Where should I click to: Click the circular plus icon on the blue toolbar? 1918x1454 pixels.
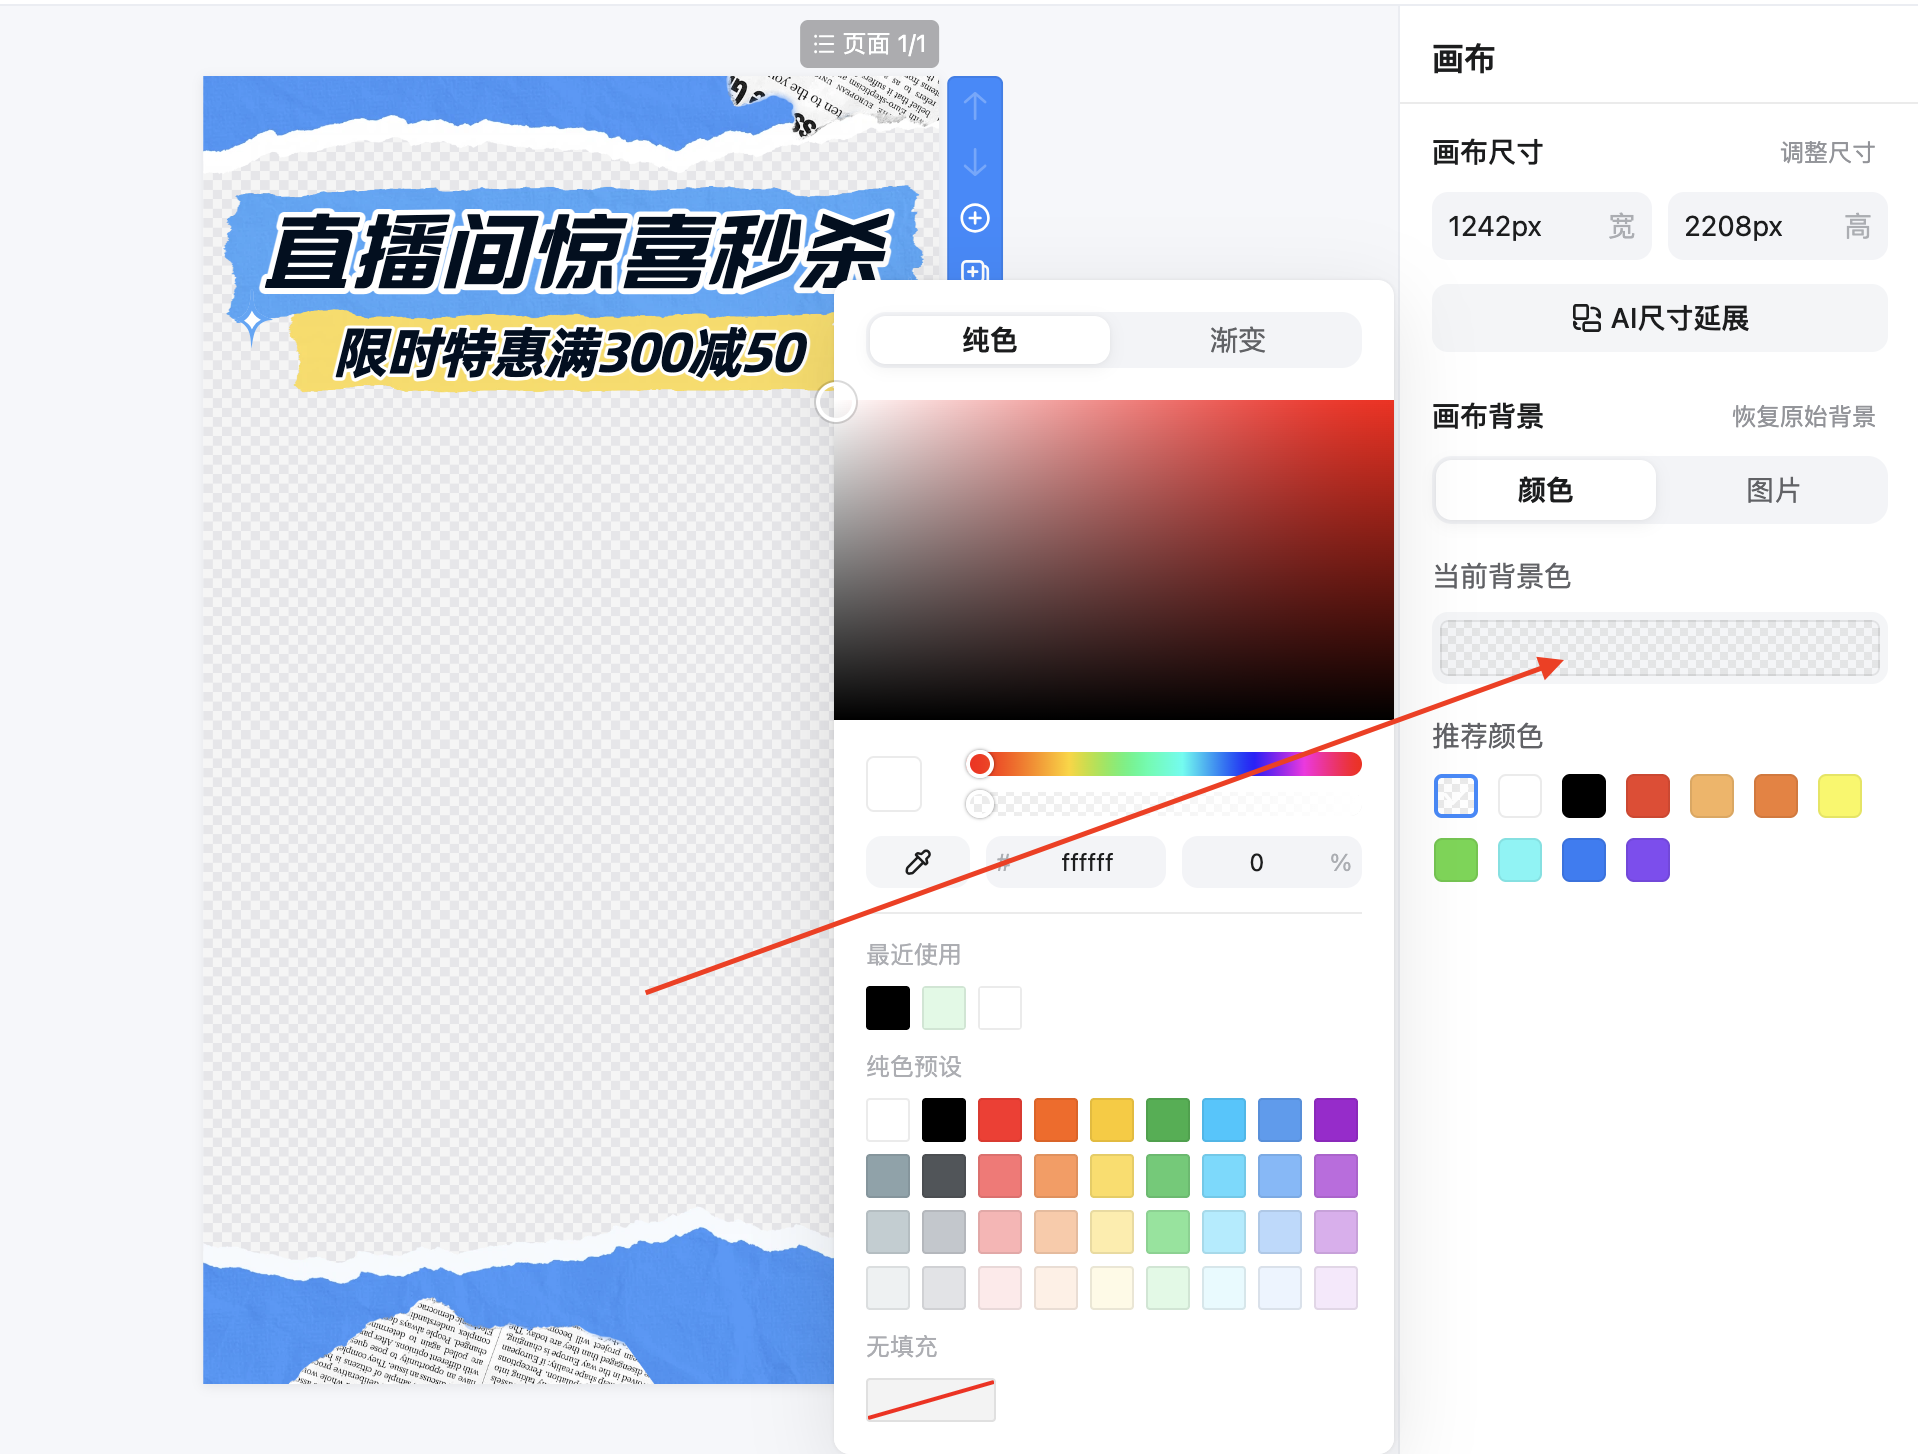click(x=973, y=218)
